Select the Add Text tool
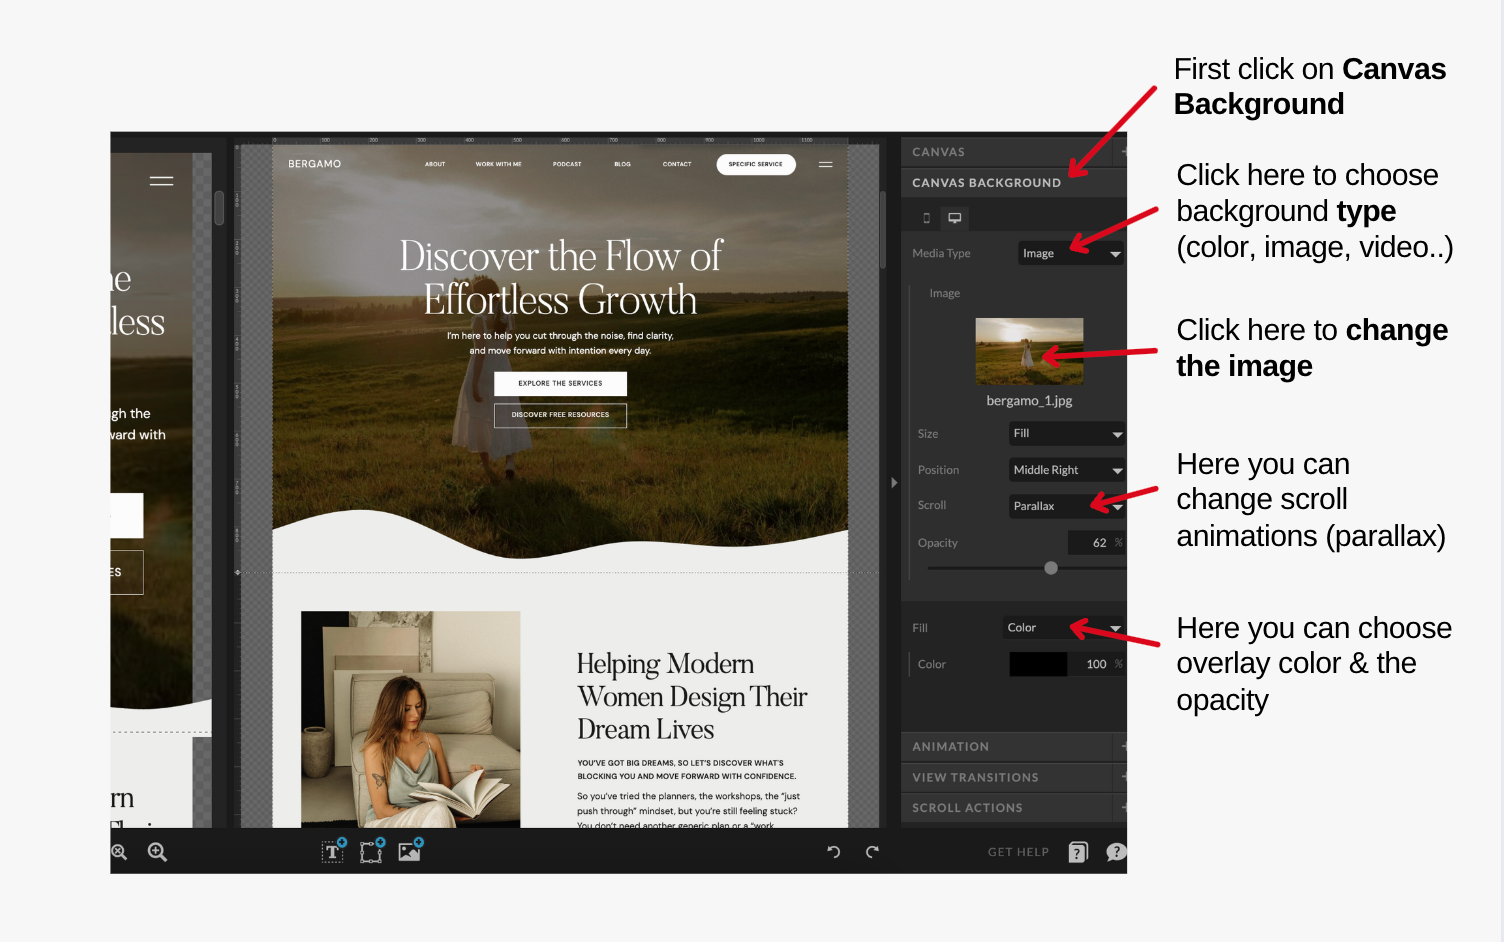The height and width of the screenshot is (942, 1504). tap(331, 851)
